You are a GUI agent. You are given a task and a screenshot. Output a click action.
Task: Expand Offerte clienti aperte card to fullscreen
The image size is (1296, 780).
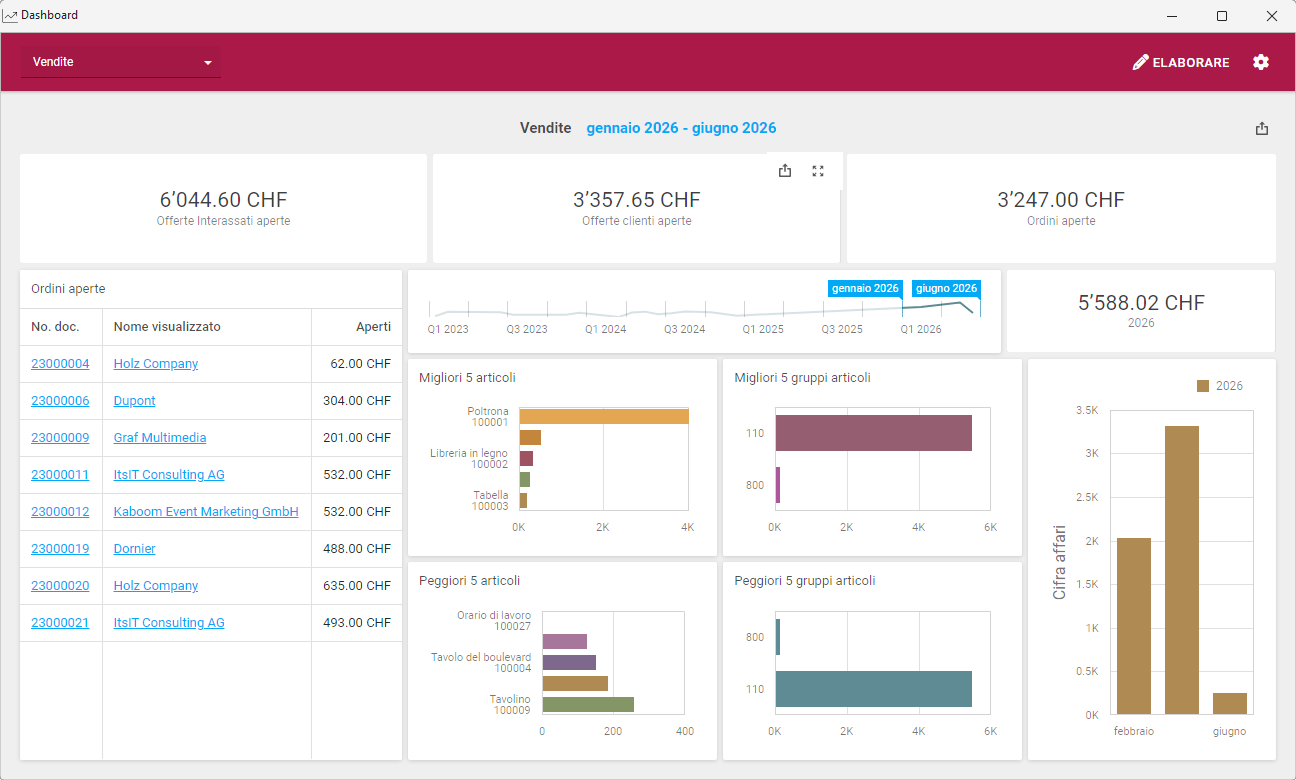(818, 171)
